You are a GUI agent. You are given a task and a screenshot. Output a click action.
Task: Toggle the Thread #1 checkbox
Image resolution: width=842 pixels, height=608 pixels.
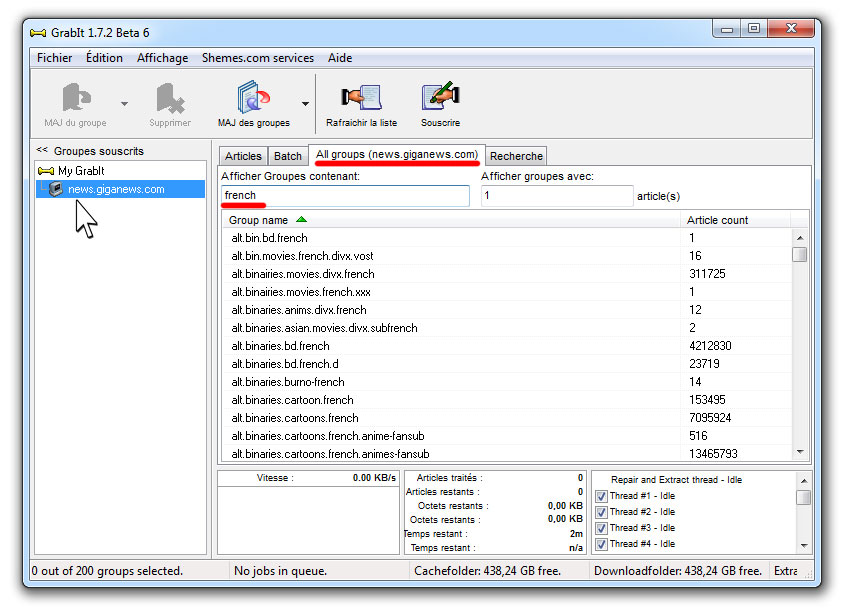click(601, 496)
